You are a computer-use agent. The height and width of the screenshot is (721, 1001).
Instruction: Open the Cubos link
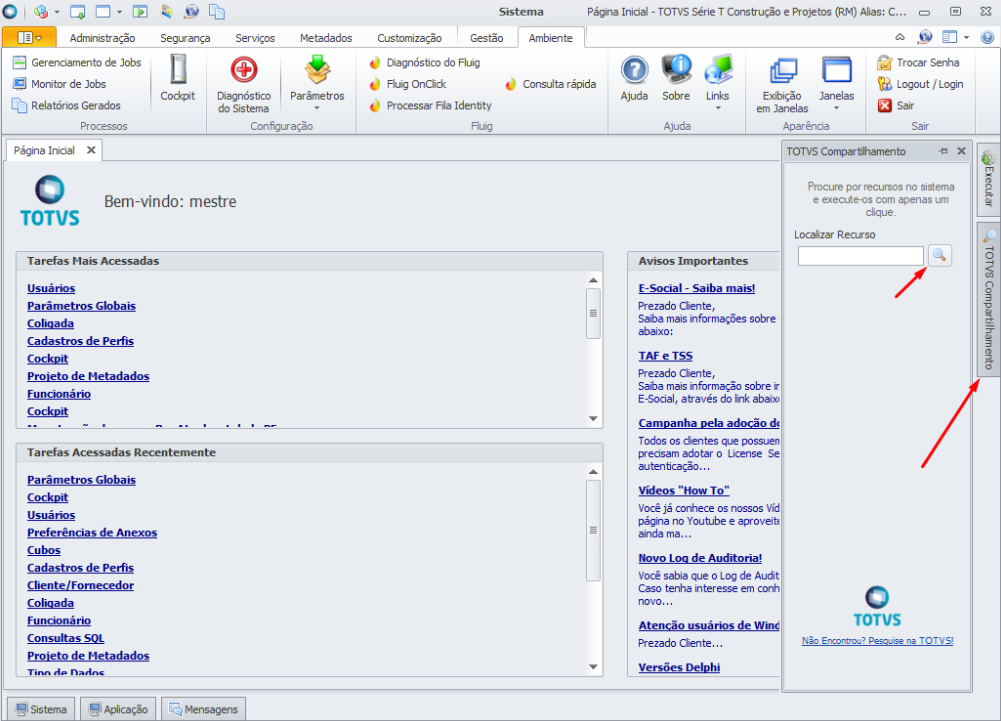[43, 550]
